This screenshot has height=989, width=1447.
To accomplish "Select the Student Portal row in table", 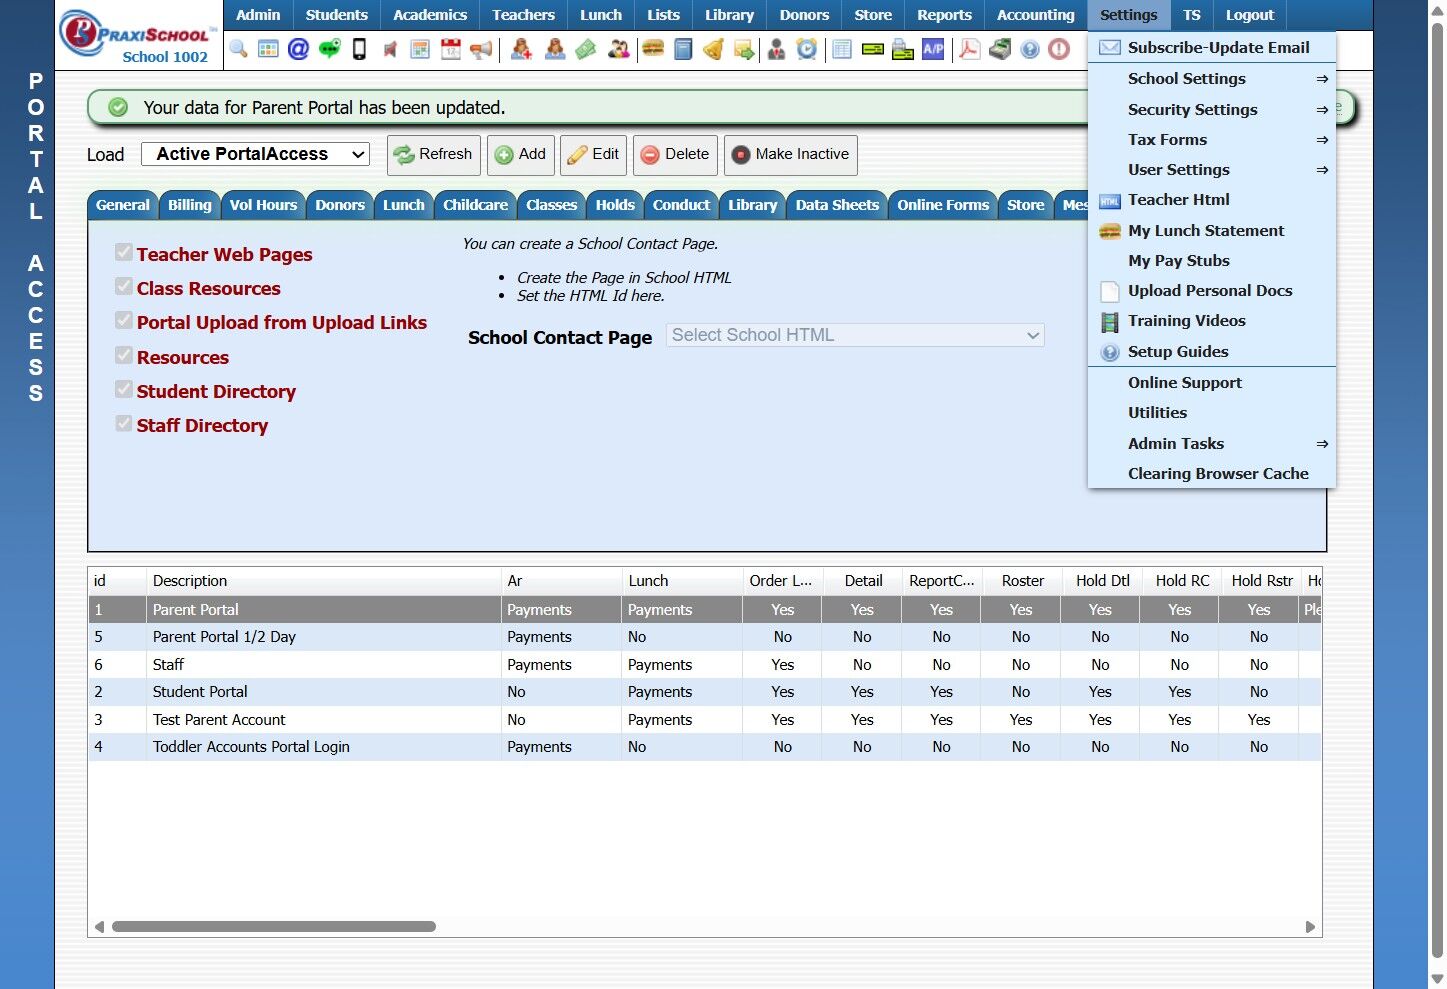I will coord(200,692).
